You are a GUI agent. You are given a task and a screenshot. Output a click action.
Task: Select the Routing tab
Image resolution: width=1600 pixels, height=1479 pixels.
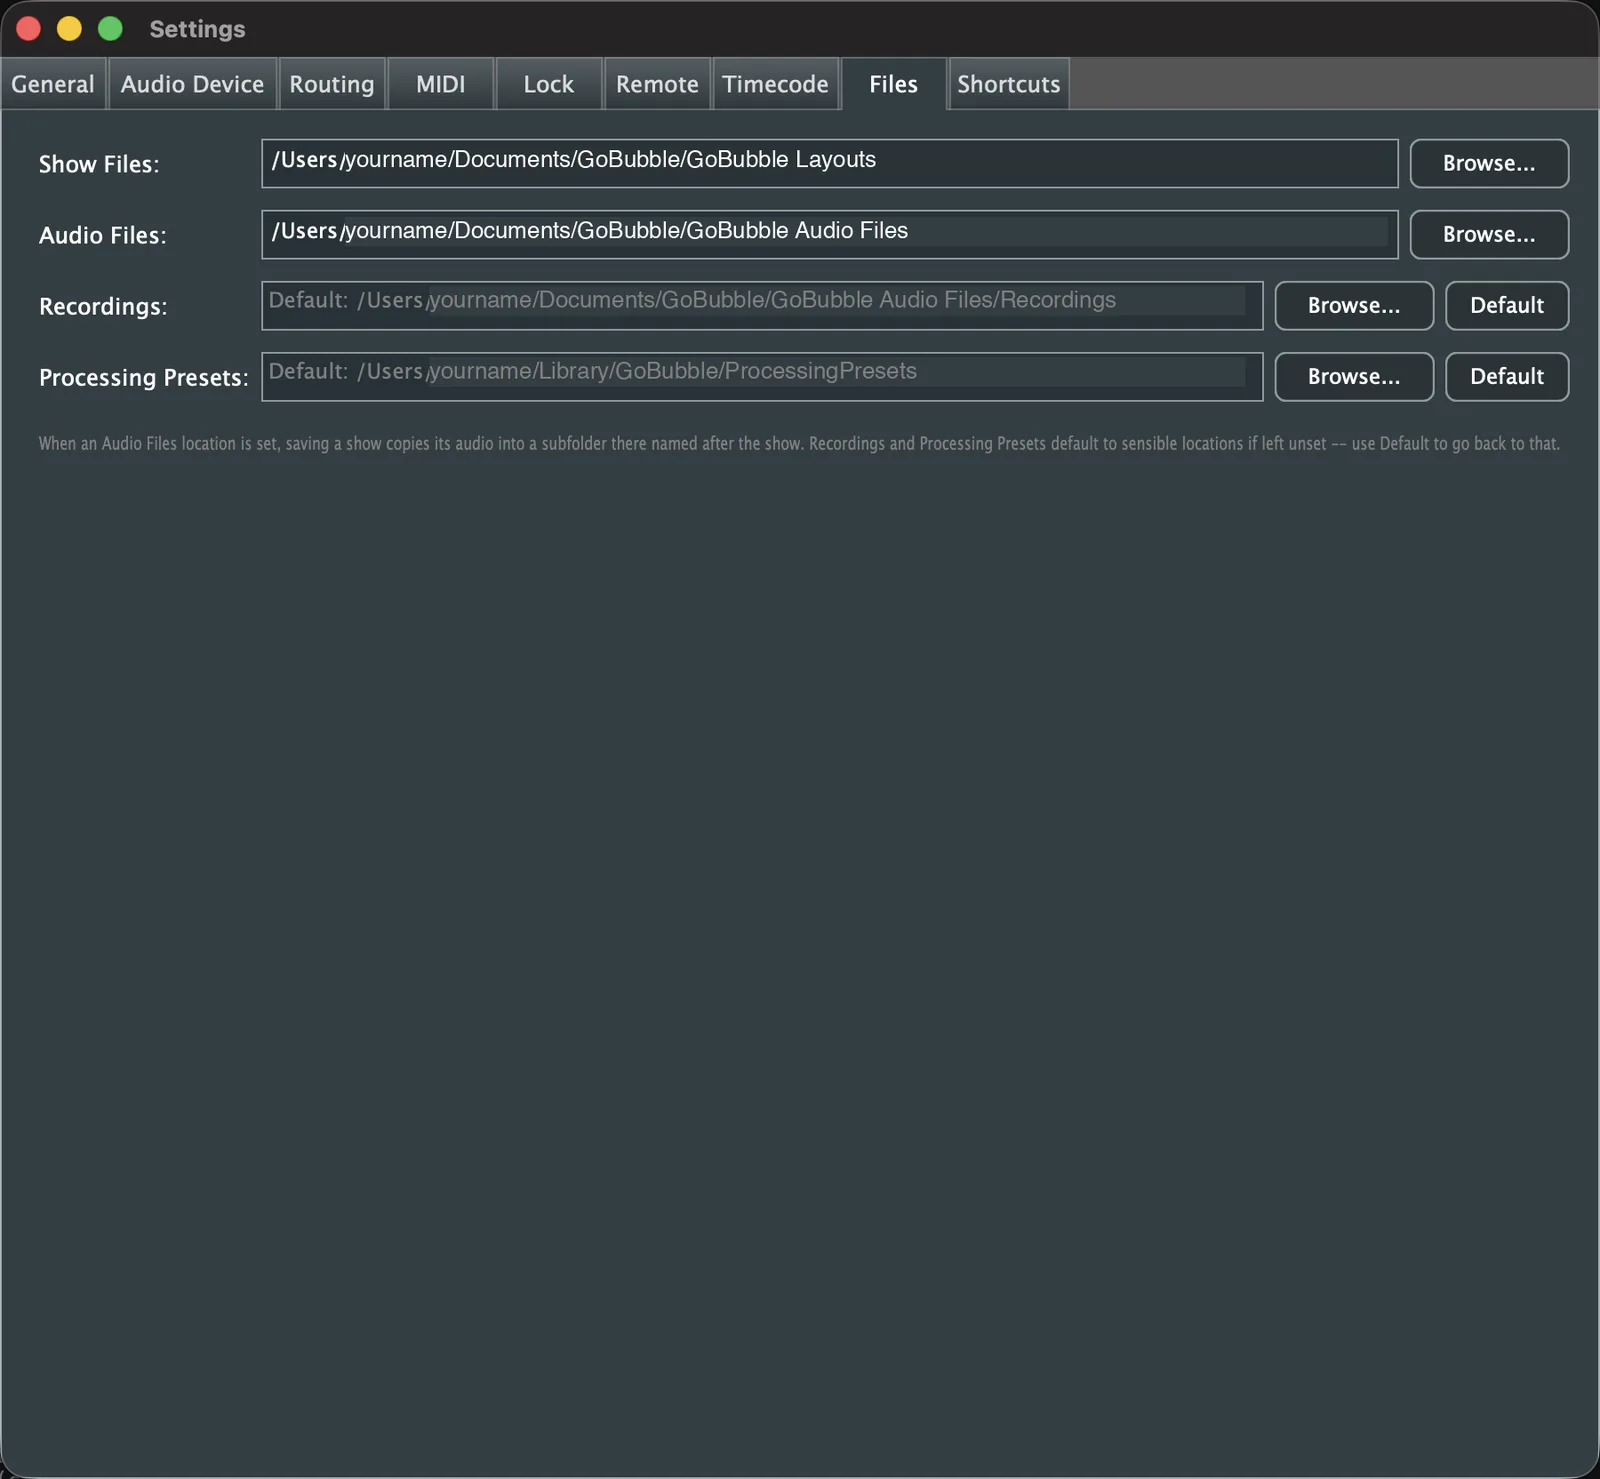332,84
